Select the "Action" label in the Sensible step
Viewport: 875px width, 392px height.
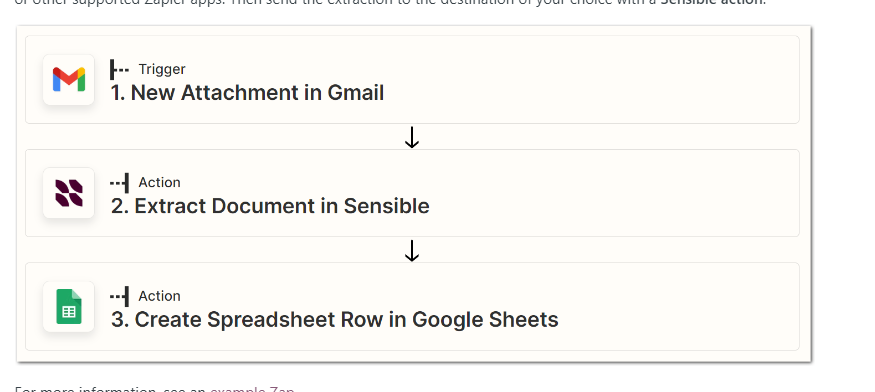point(160,183)
